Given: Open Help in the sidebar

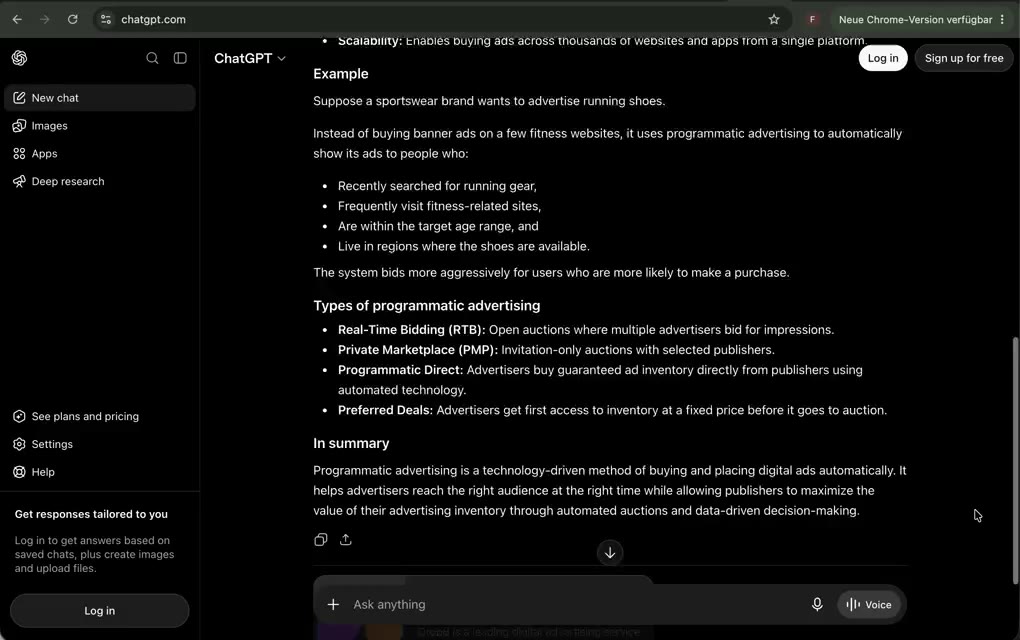Looking at the screenshot, I should (100, 472).
